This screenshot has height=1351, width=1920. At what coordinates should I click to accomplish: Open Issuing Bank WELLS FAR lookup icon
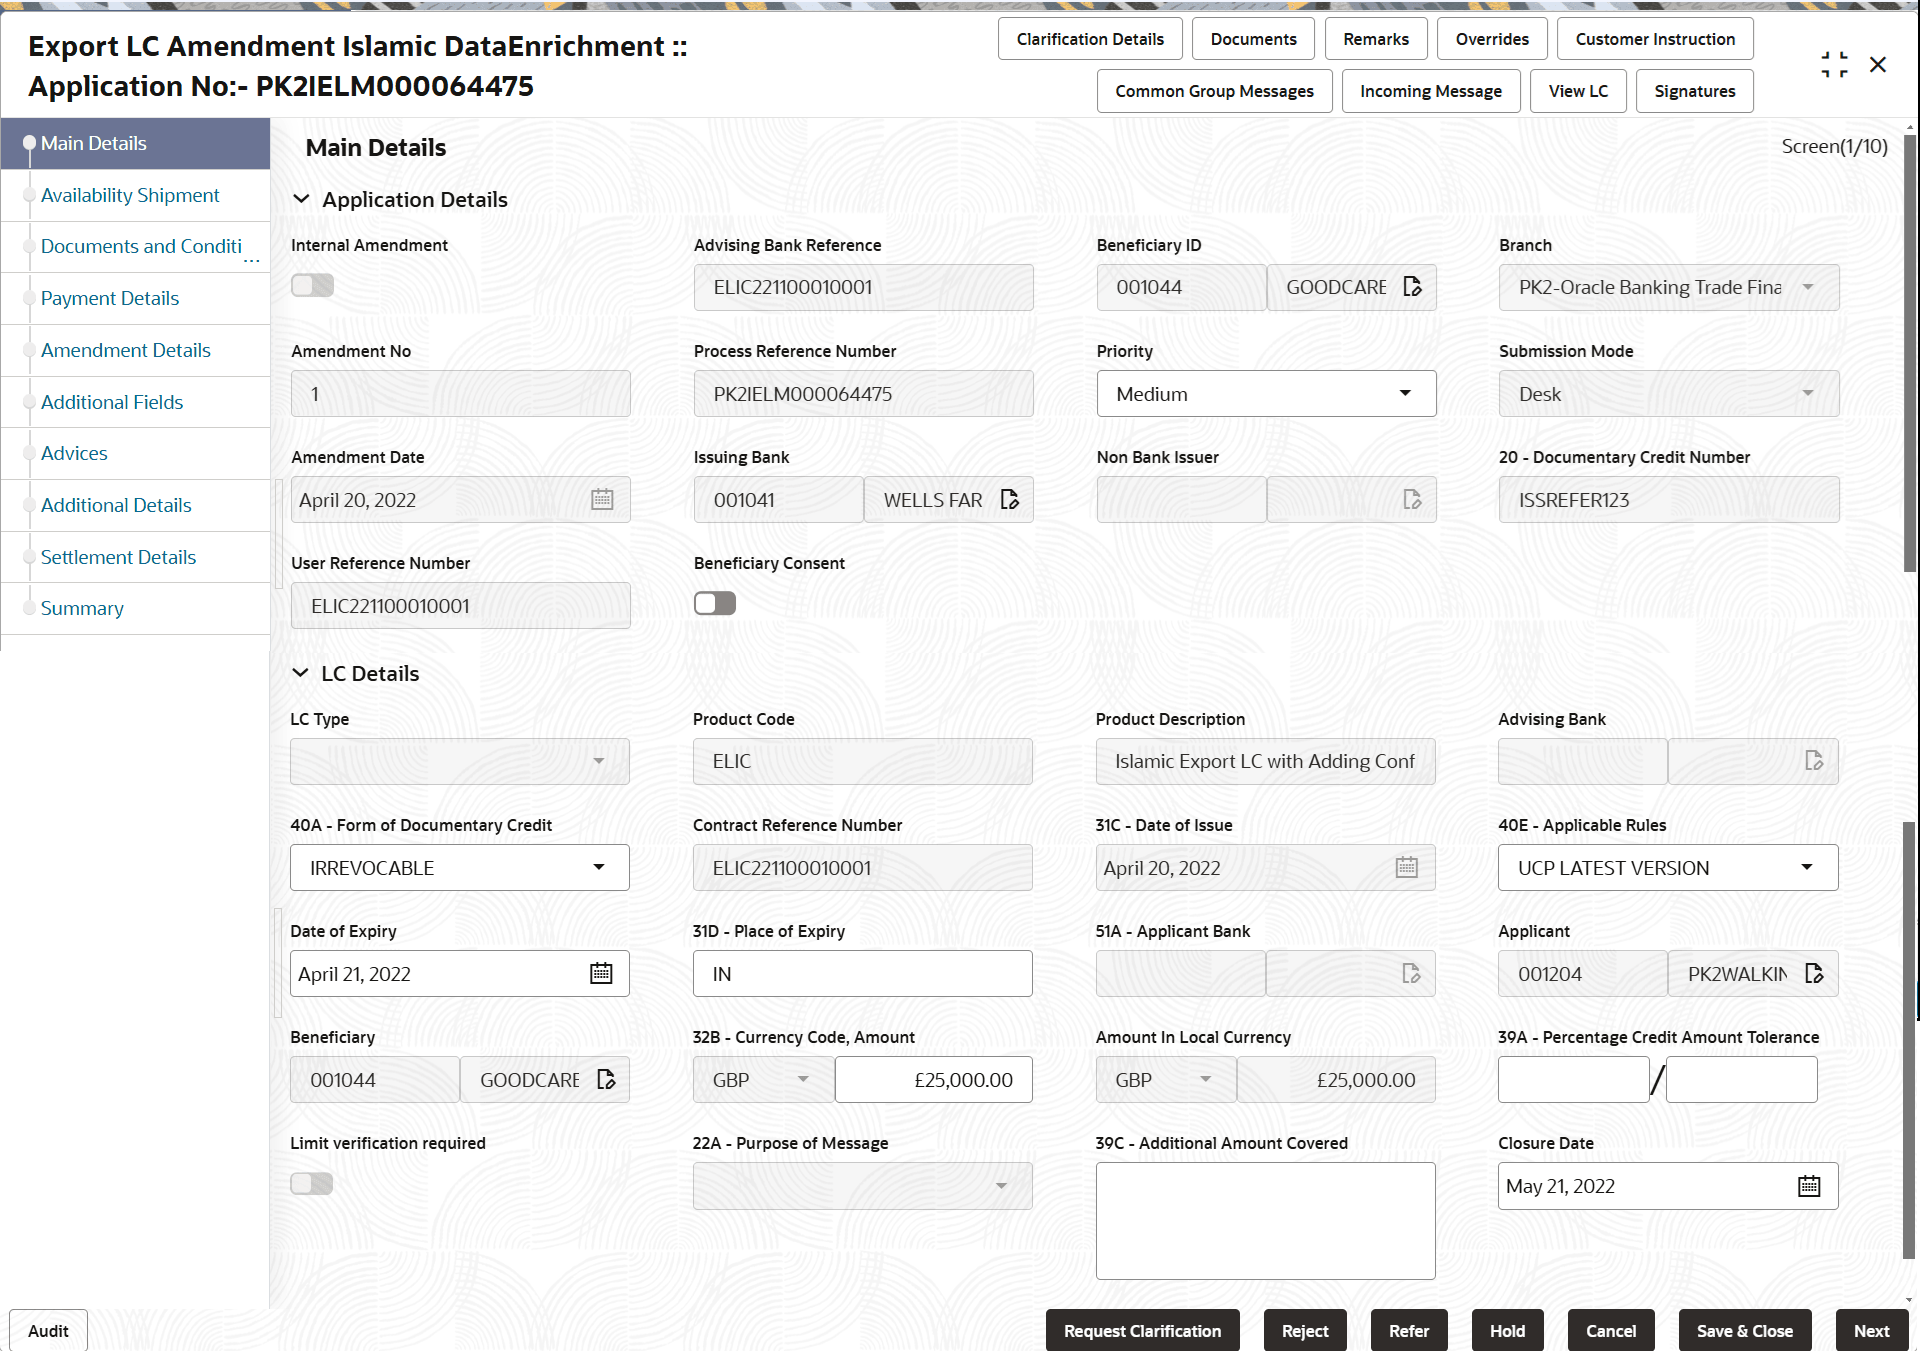tap(1010, 499)
